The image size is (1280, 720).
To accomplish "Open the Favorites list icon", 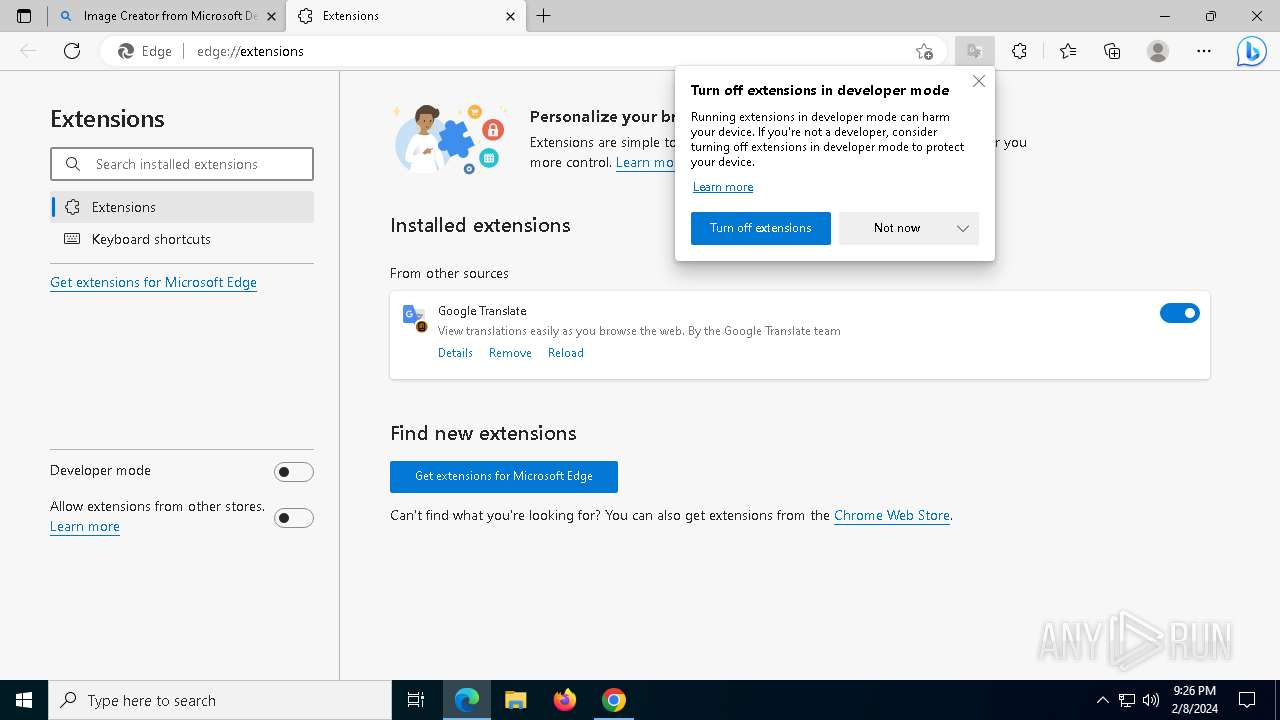I will [x=1068, y=51].
